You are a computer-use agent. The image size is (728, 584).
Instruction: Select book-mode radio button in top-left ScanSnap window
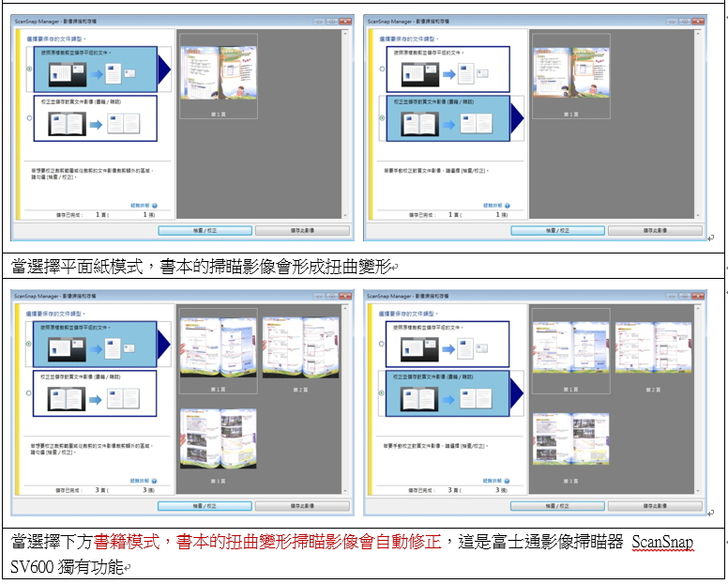pyautogui.click(x=30, y=118)
